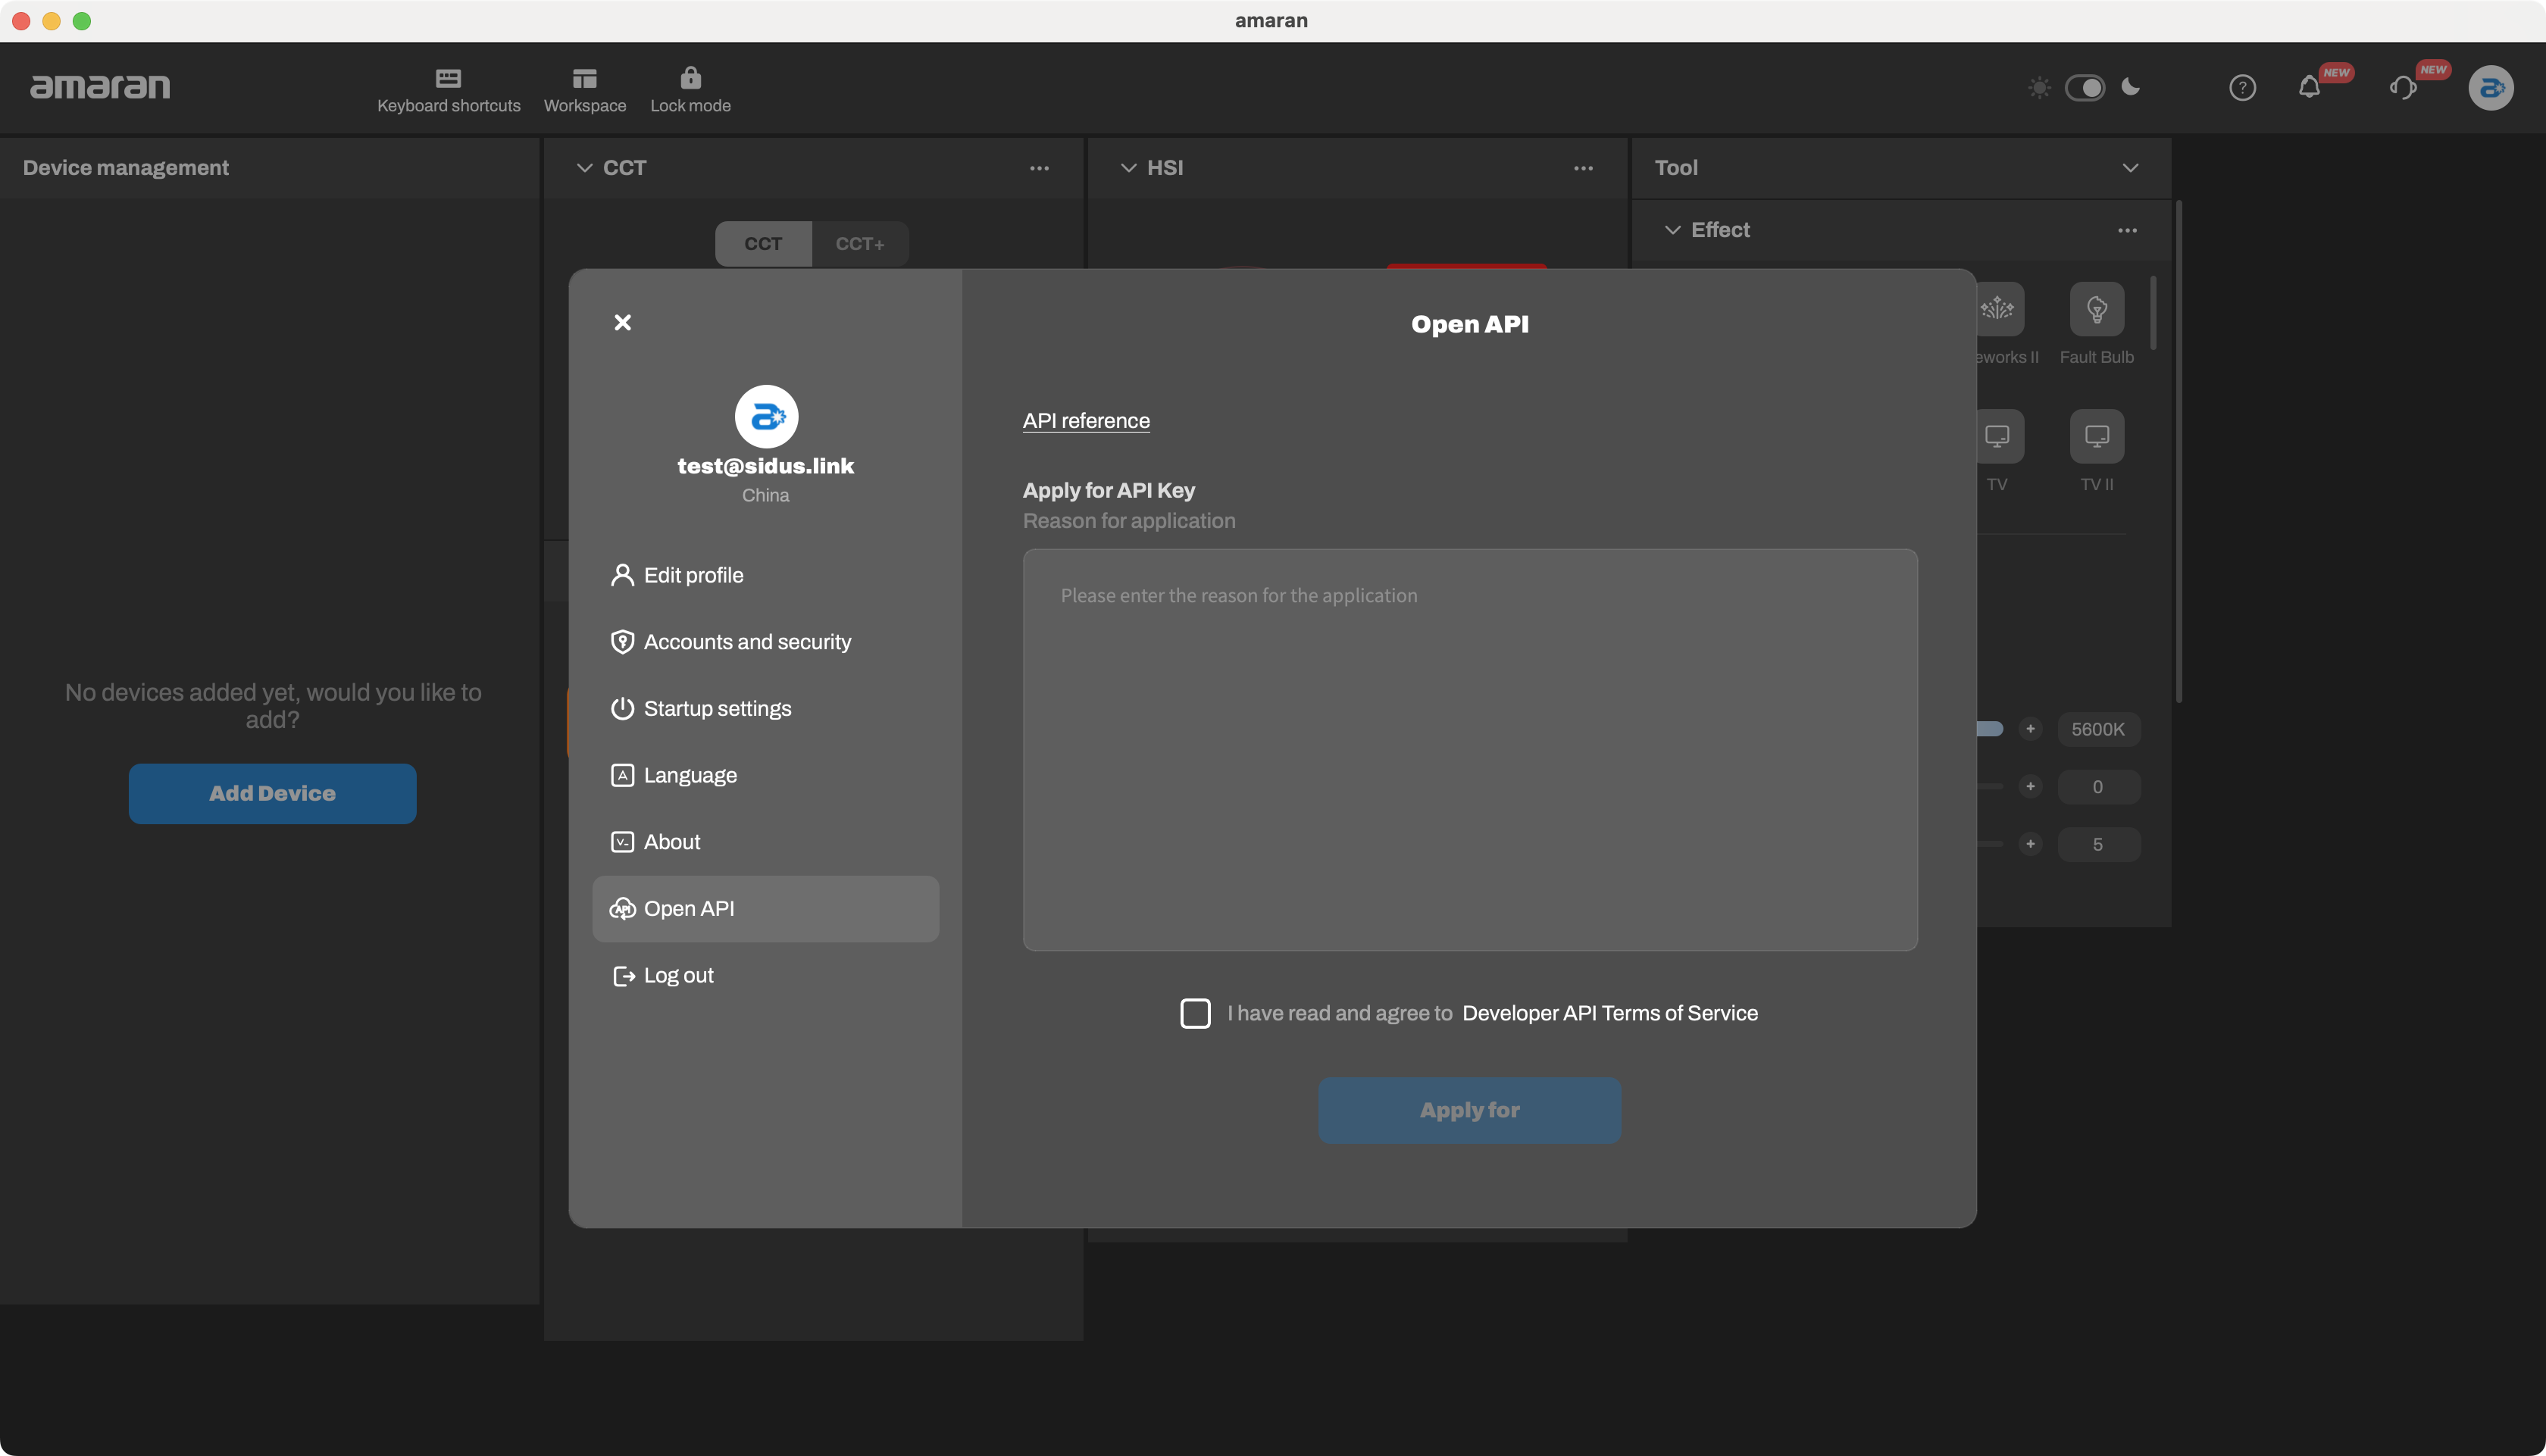Open the help question mark icon

coord(2242,88)
